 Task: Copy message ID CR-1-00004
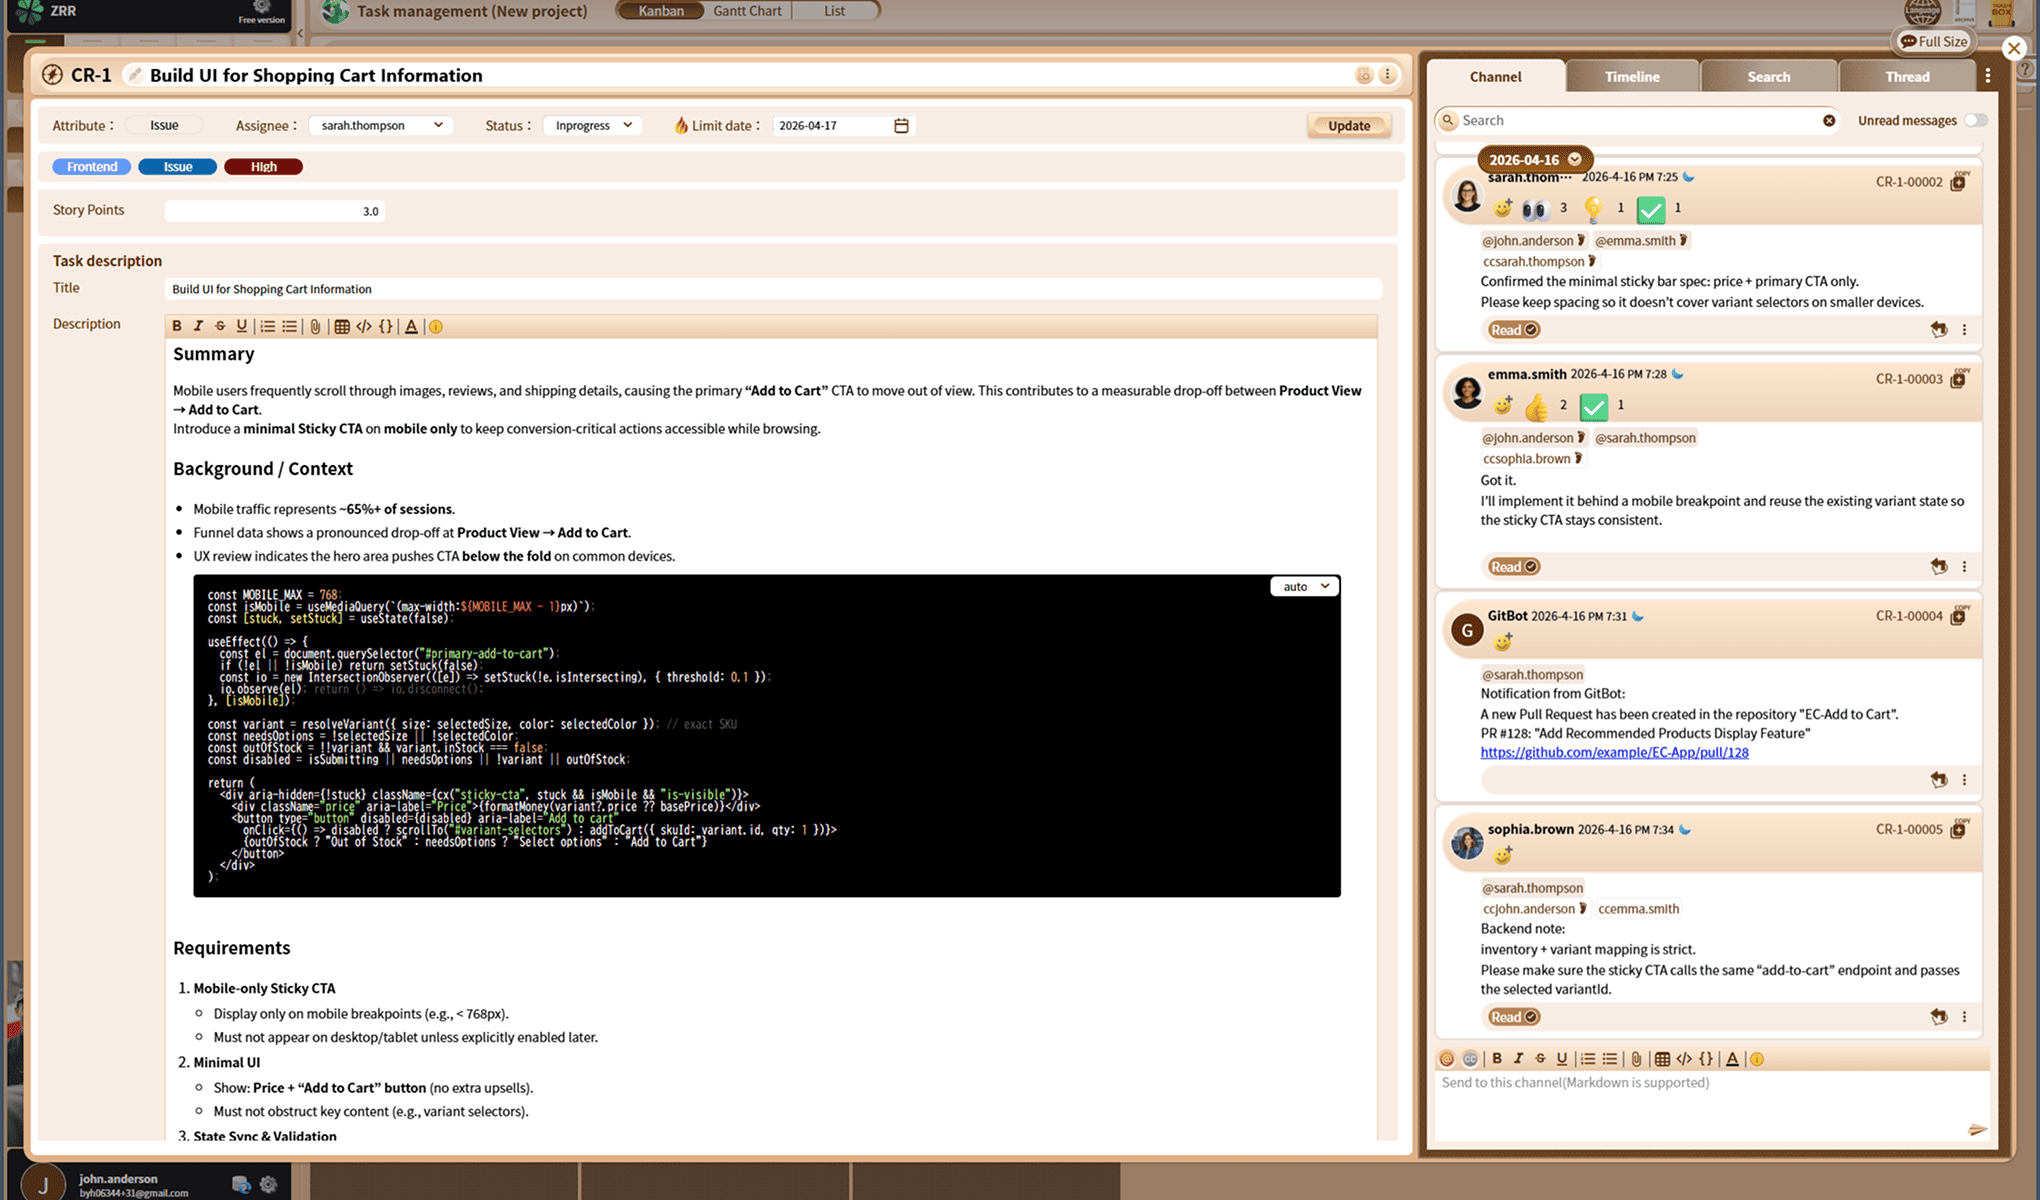pos(1958,615)
